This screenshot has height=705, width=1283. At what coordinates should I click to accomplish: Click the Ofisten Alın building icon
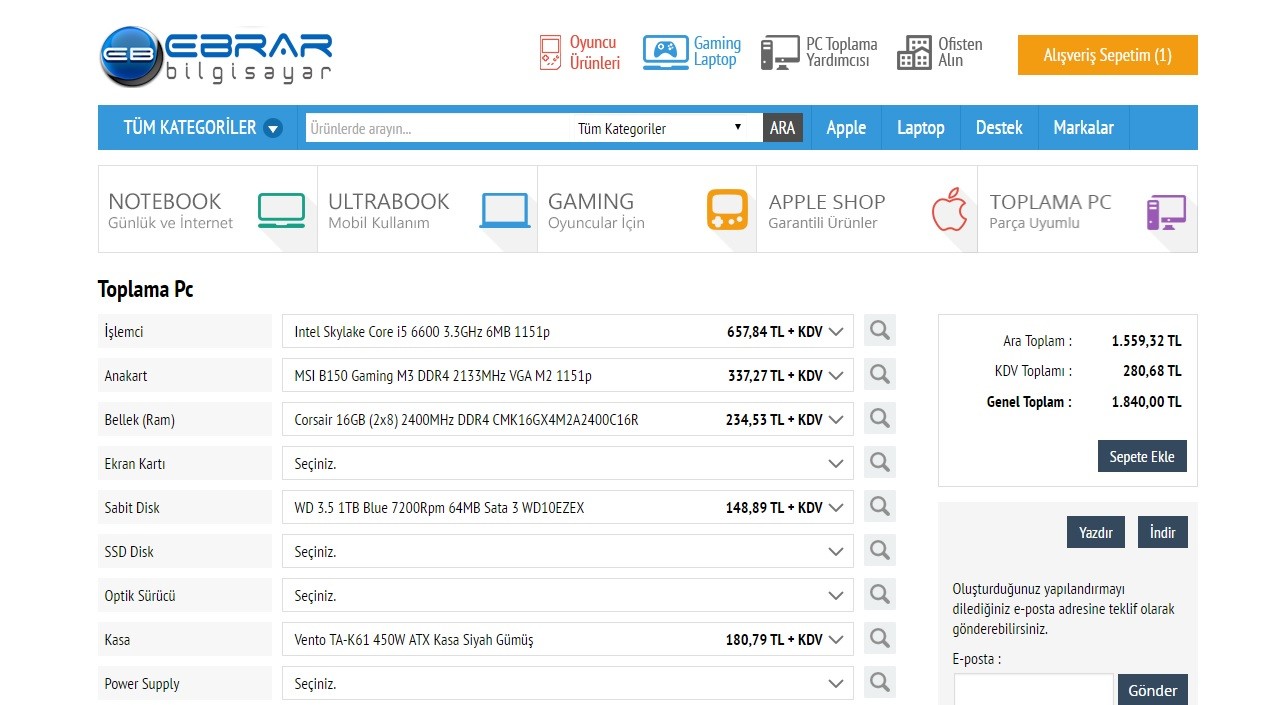pos(914,52)
